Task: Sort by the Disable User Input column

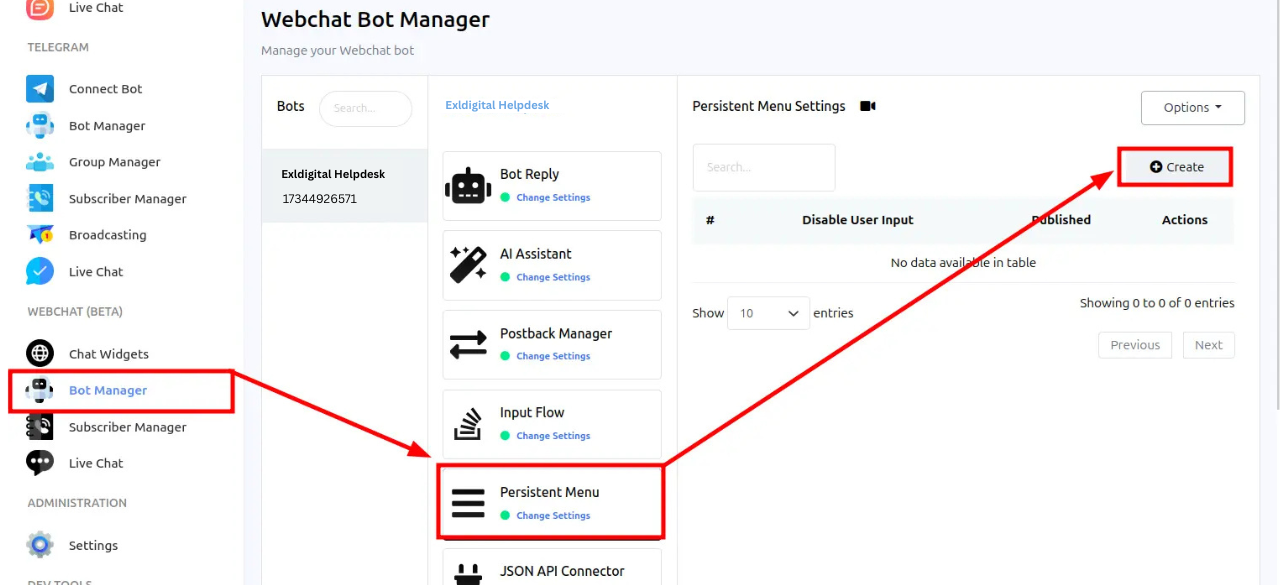Action: pos(858,220)
